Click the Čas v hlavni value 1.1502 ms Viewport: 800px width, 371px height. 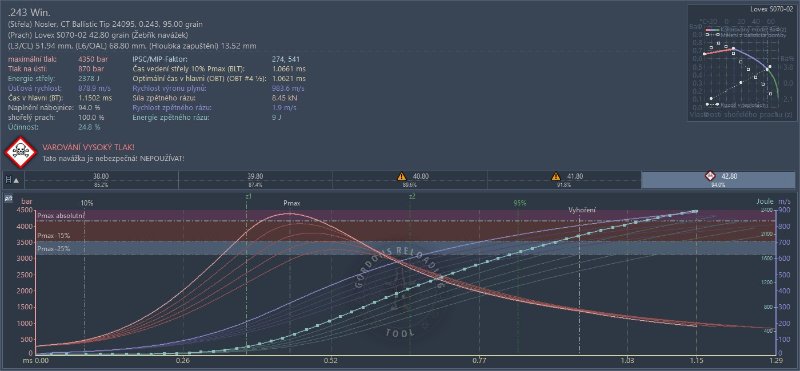click(x=95, y=97)
